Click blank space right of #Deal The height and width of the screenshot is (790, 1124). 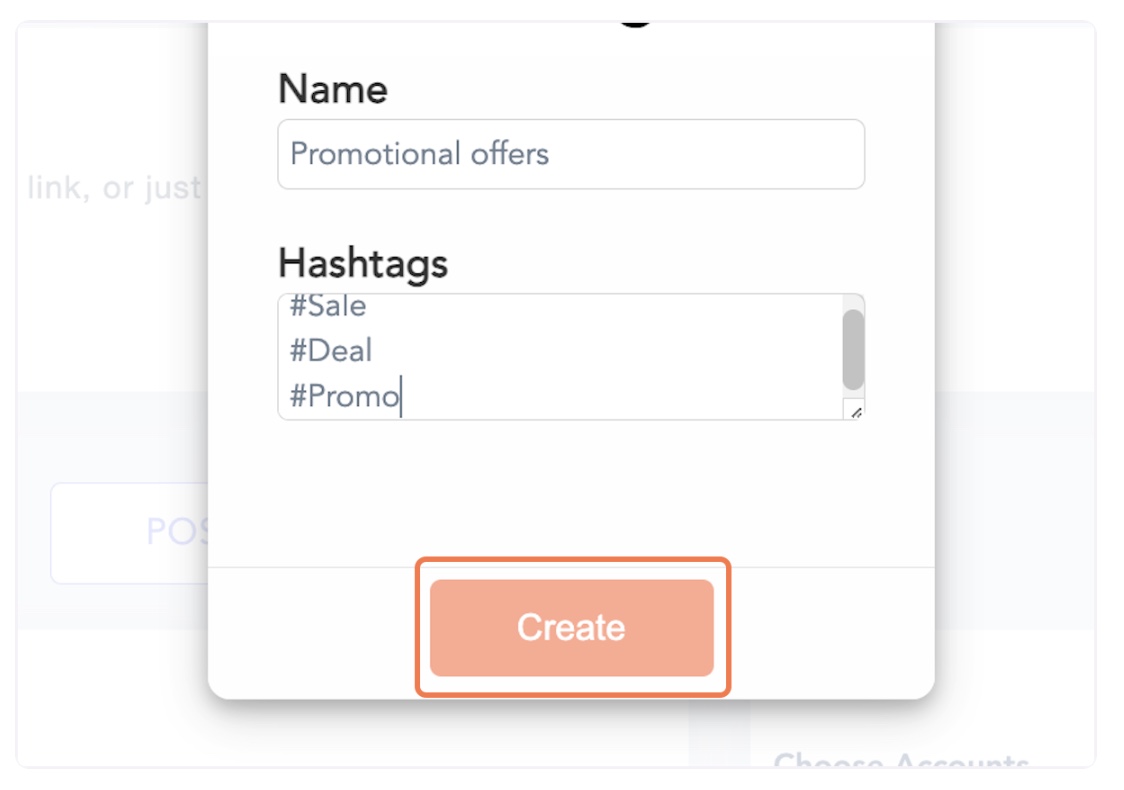pyautogui.click(x=602, y=351)
